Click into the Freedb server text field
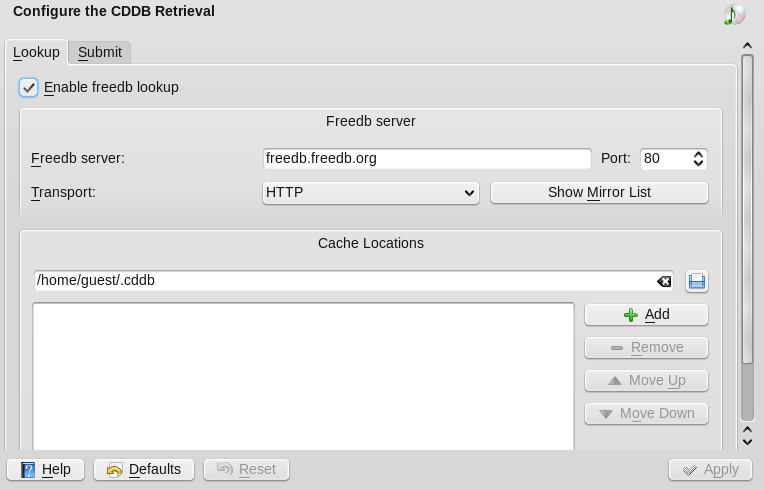764x490 pixels. 427,159
